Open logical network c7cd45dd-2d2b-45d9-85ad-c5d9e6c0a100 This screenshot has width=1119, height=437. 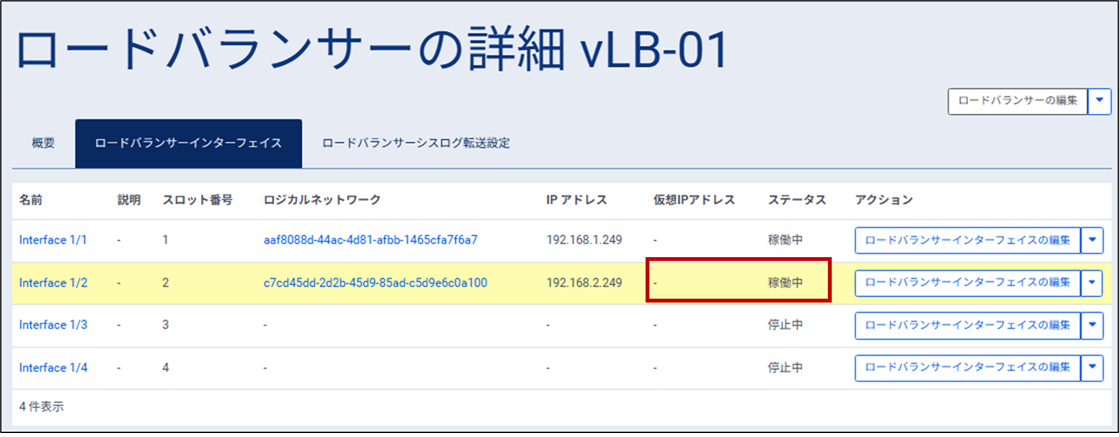pos(375,283)
